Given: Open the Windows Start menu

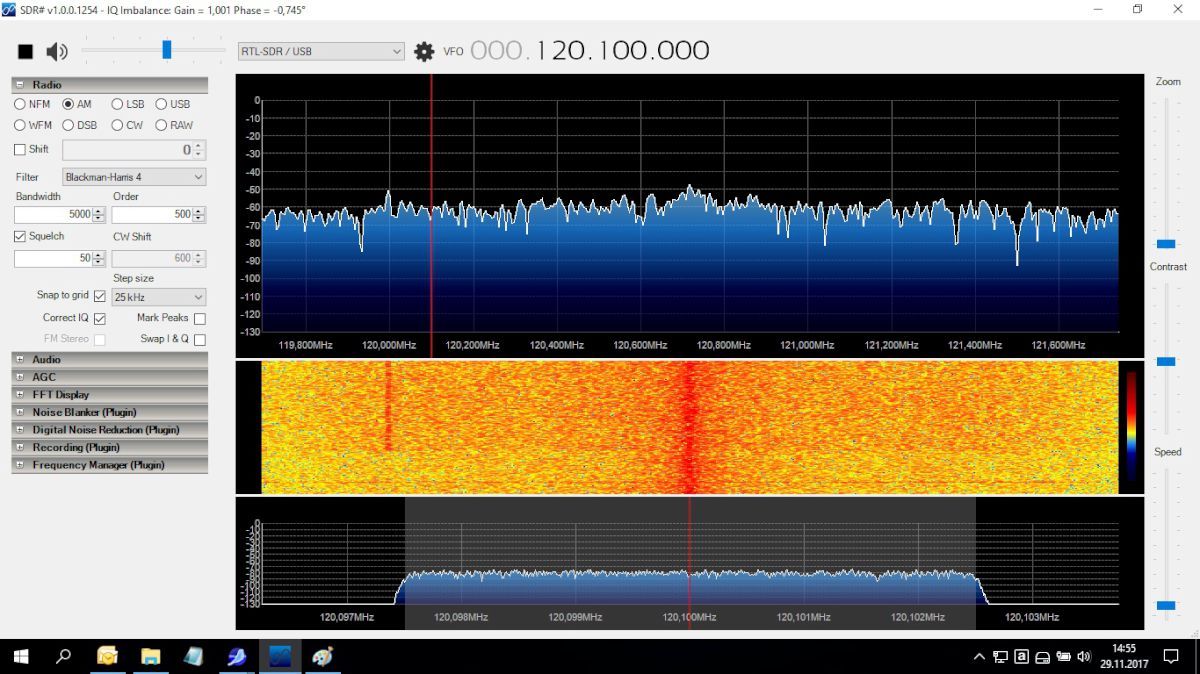Looking at the screenshot, I should 20,657.
